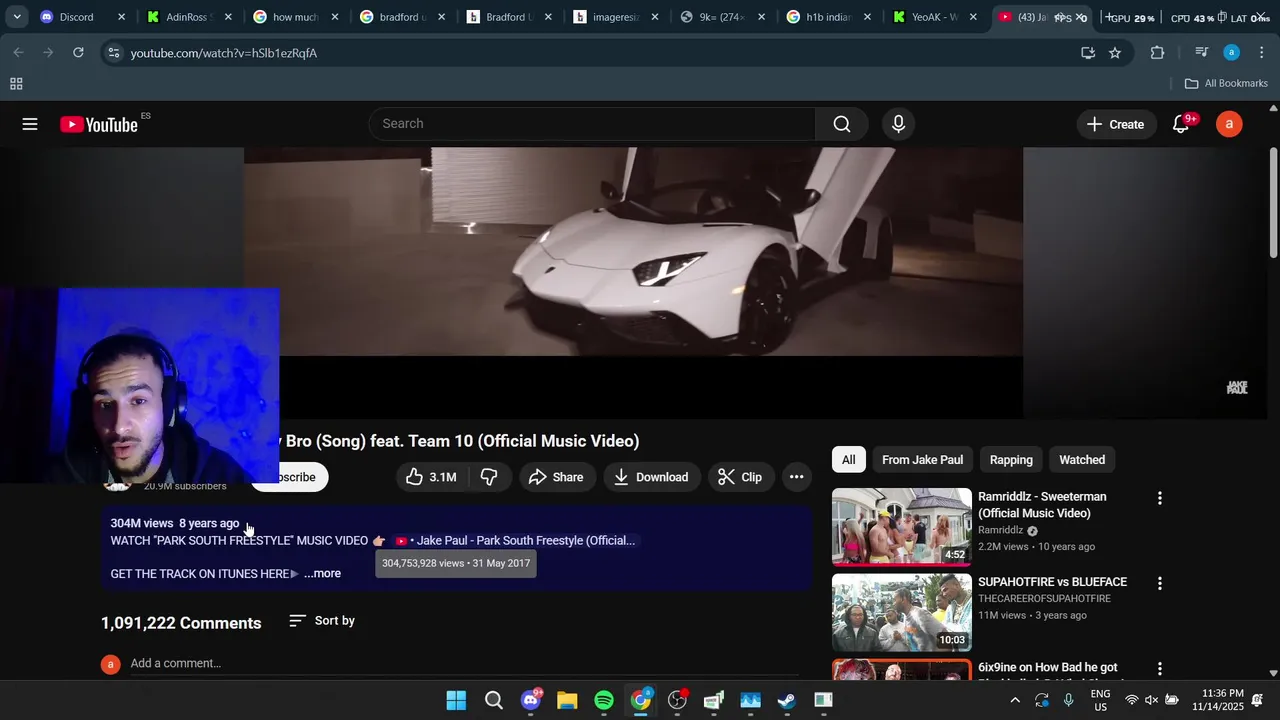Open All Bookmarks folder
1280x720 pixels.
click(x=1226, y=84)
